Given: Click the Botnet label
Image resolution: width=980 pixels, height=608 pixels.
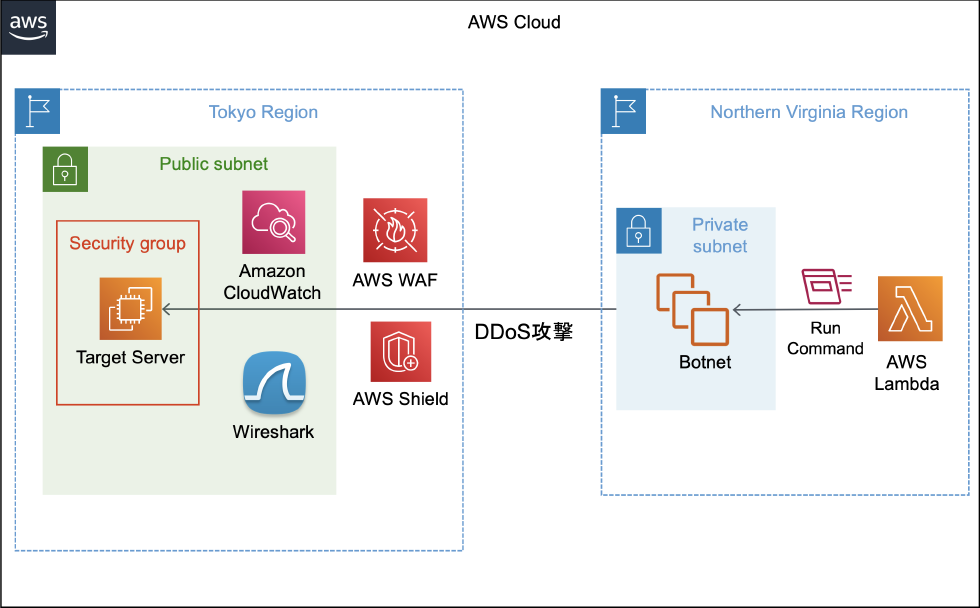Looking at the screenshot, I should point(705,362).
